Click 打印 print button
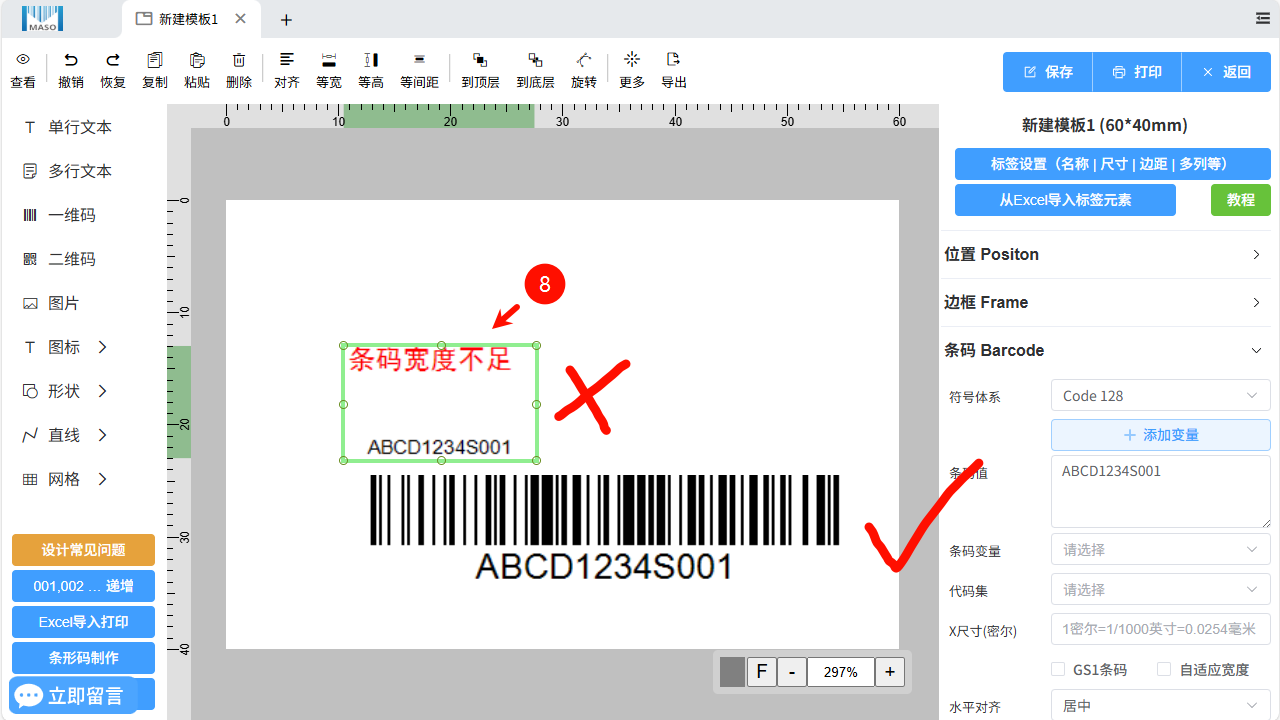 pos(1137,72)
